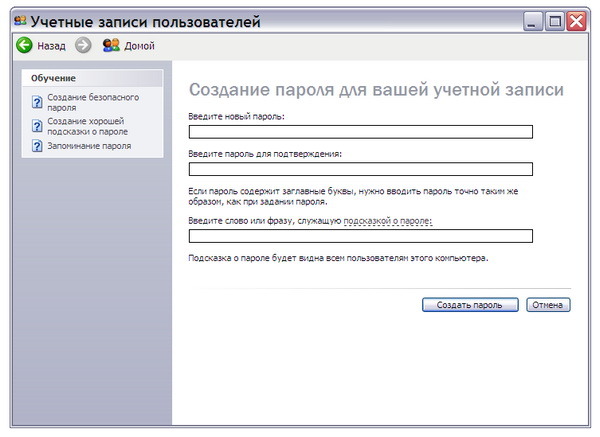The image size is (600, 437).
Task: Close the user accounts window
Action: 577,20
